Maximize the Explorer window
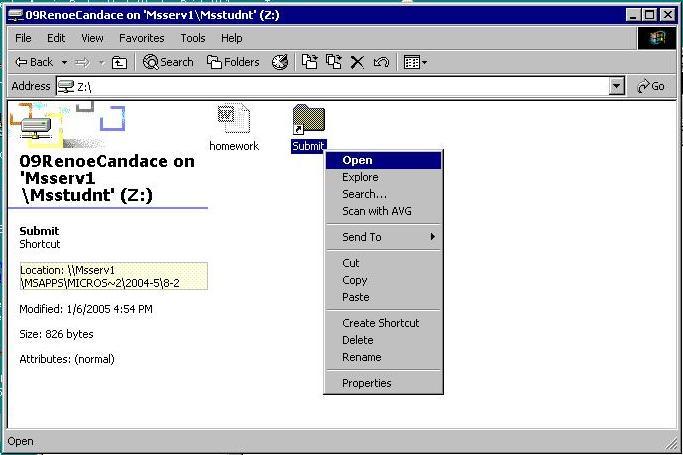 pos(649,15)
